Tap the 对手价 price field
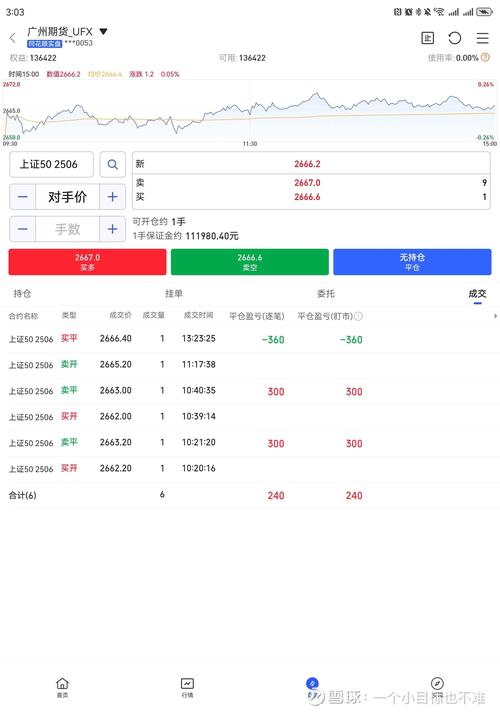 click(67, 197)
